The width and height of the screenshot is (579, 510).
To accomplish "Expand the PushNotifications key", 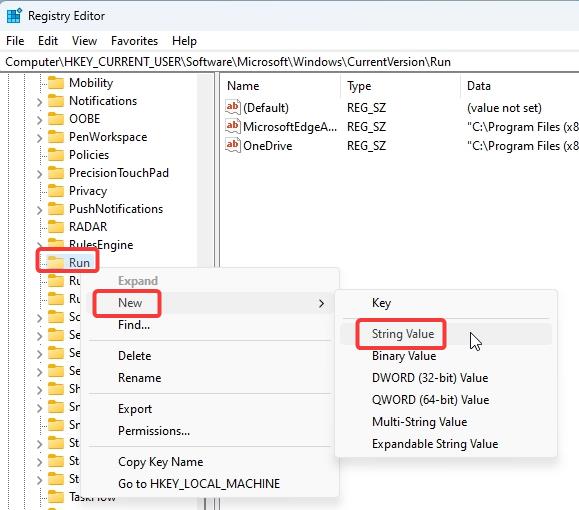I will point(40,210).
